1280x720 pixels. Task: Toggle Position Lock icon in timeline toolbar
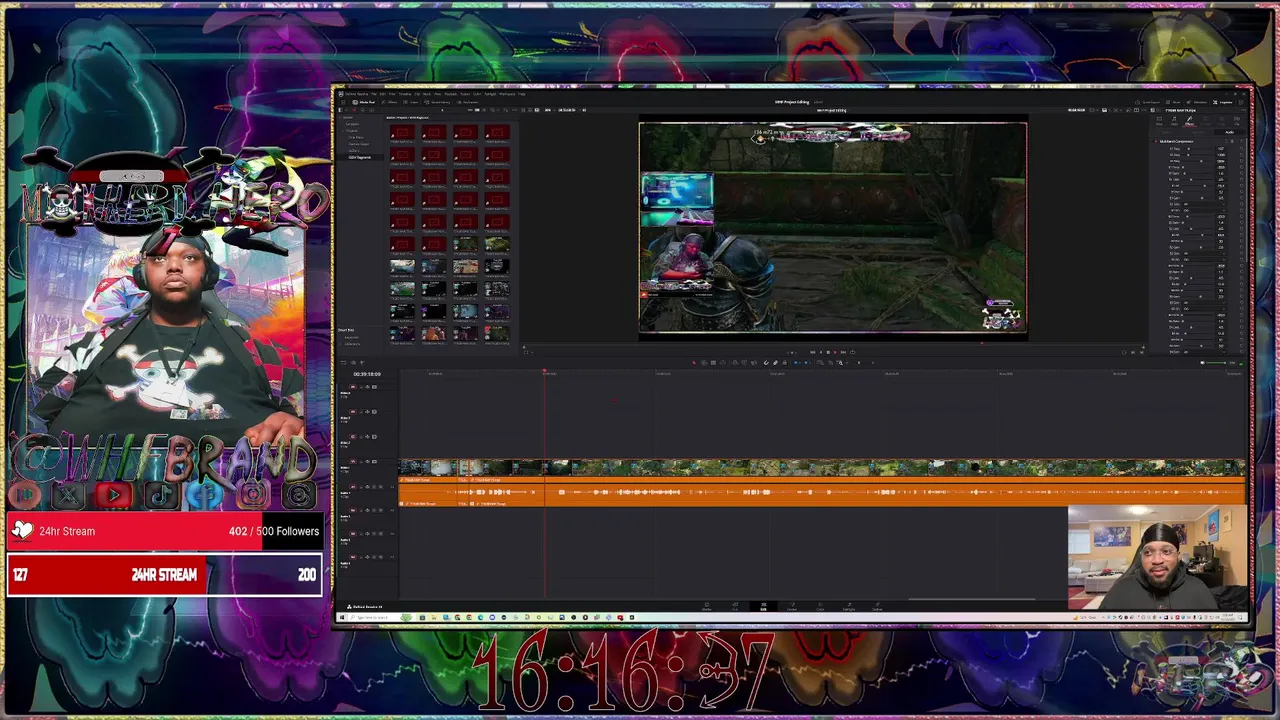785,362
